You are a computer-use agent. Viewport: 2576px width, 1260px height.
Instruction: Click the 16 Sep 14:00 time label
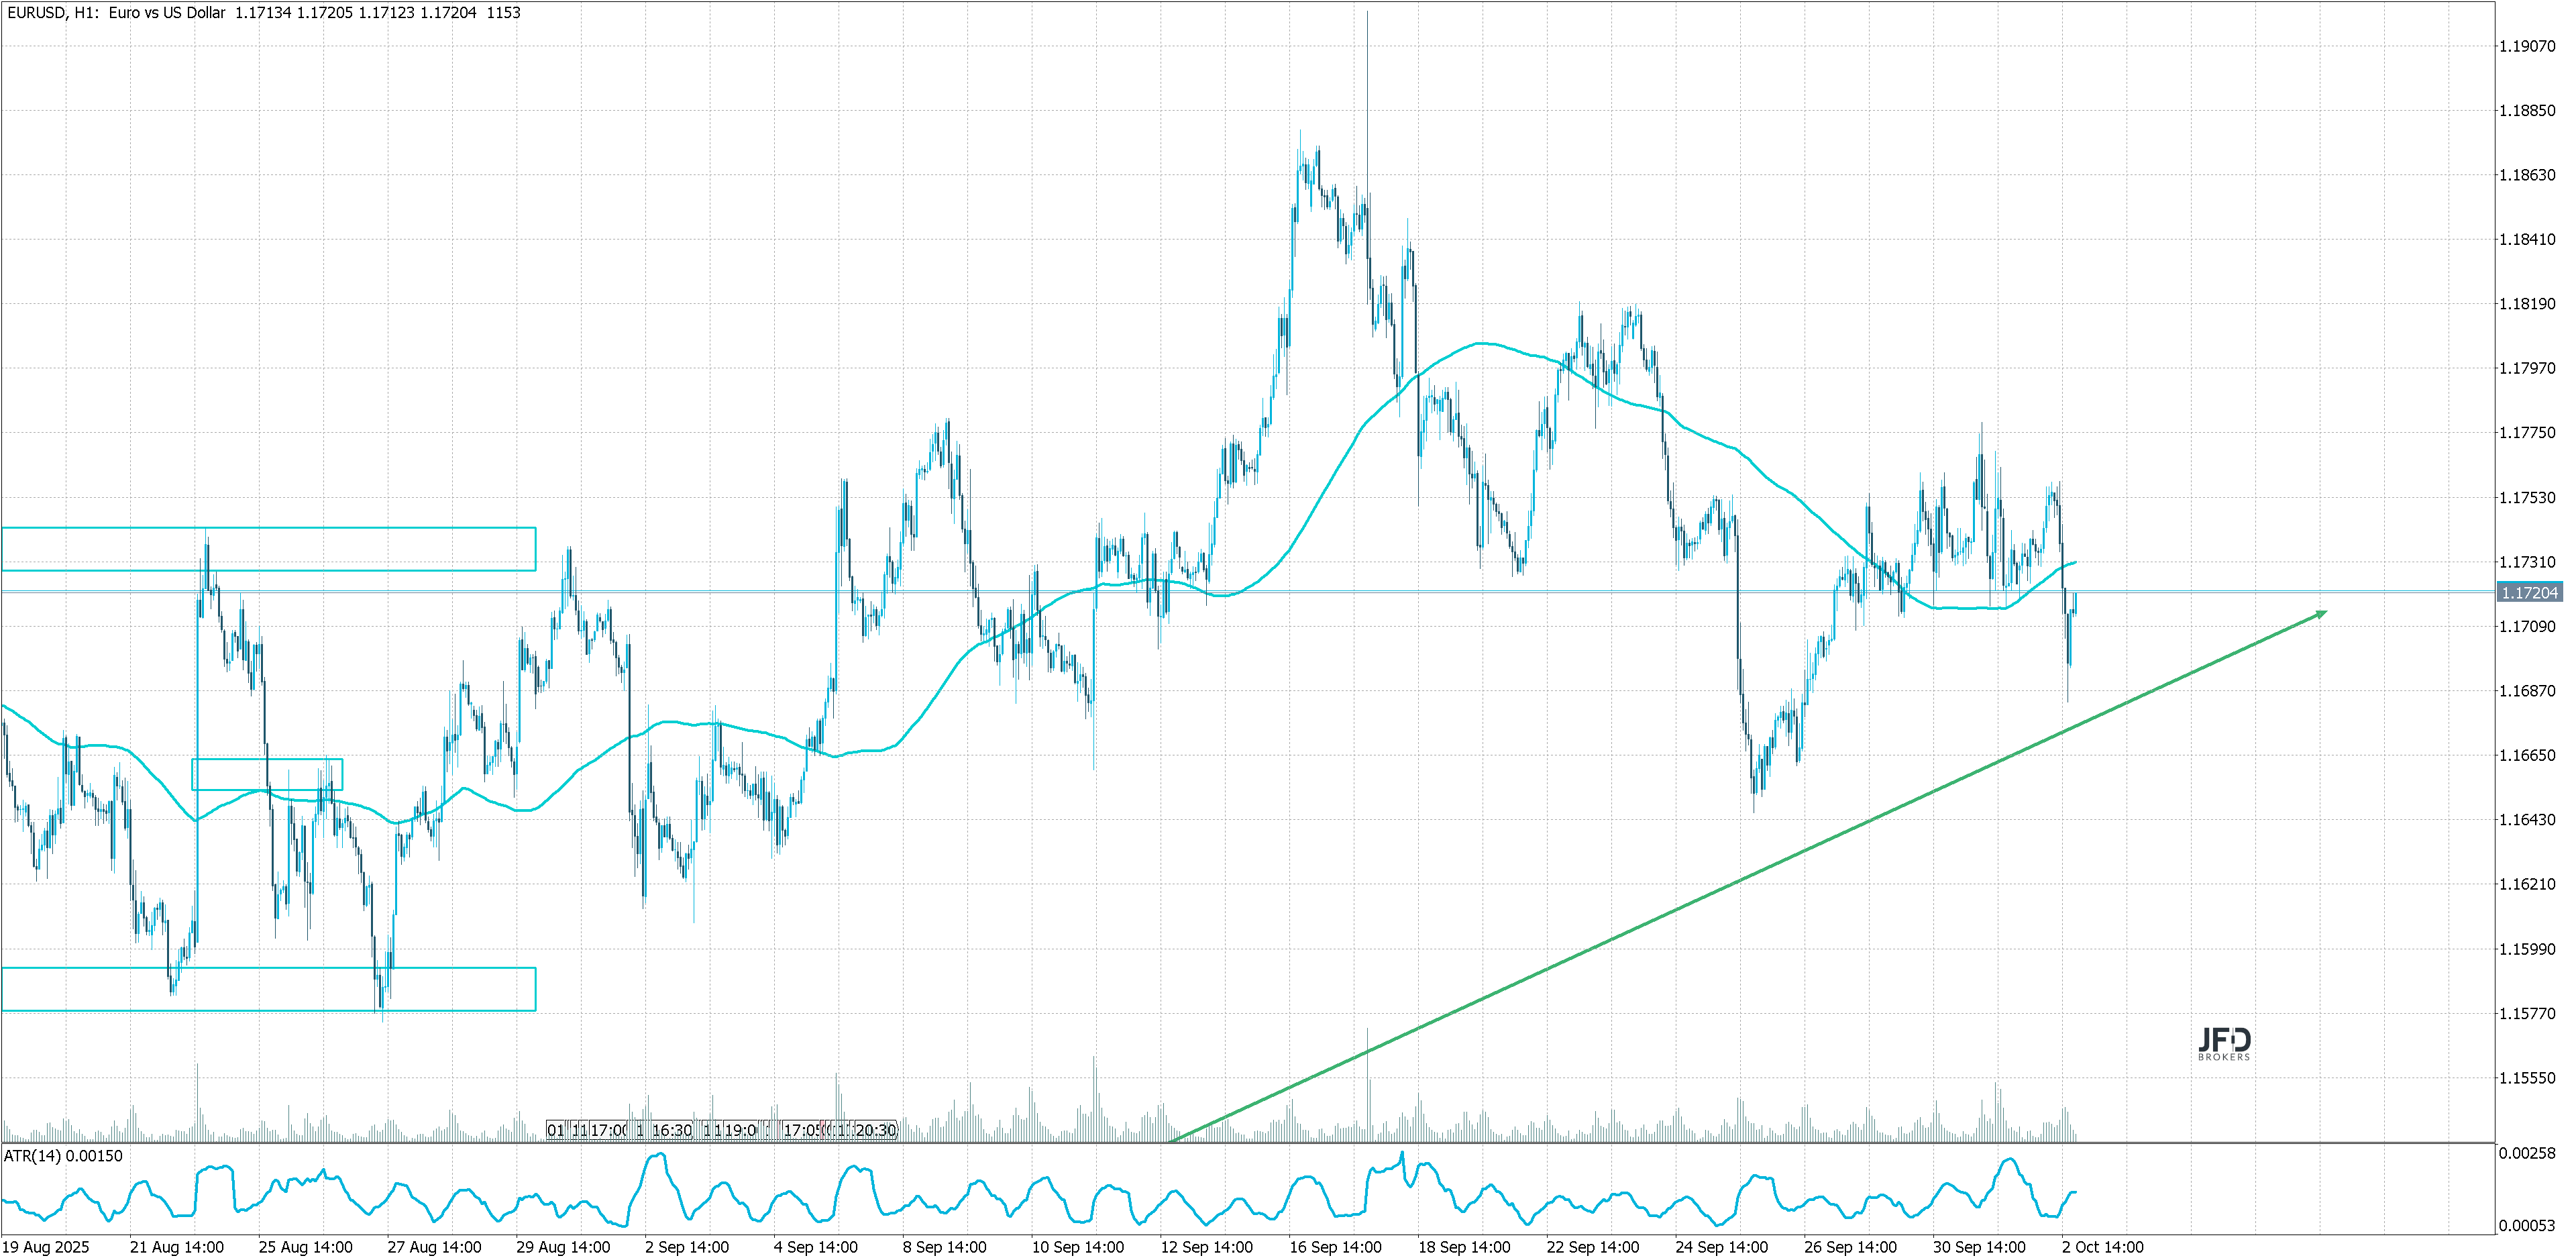point(1335,1247)
